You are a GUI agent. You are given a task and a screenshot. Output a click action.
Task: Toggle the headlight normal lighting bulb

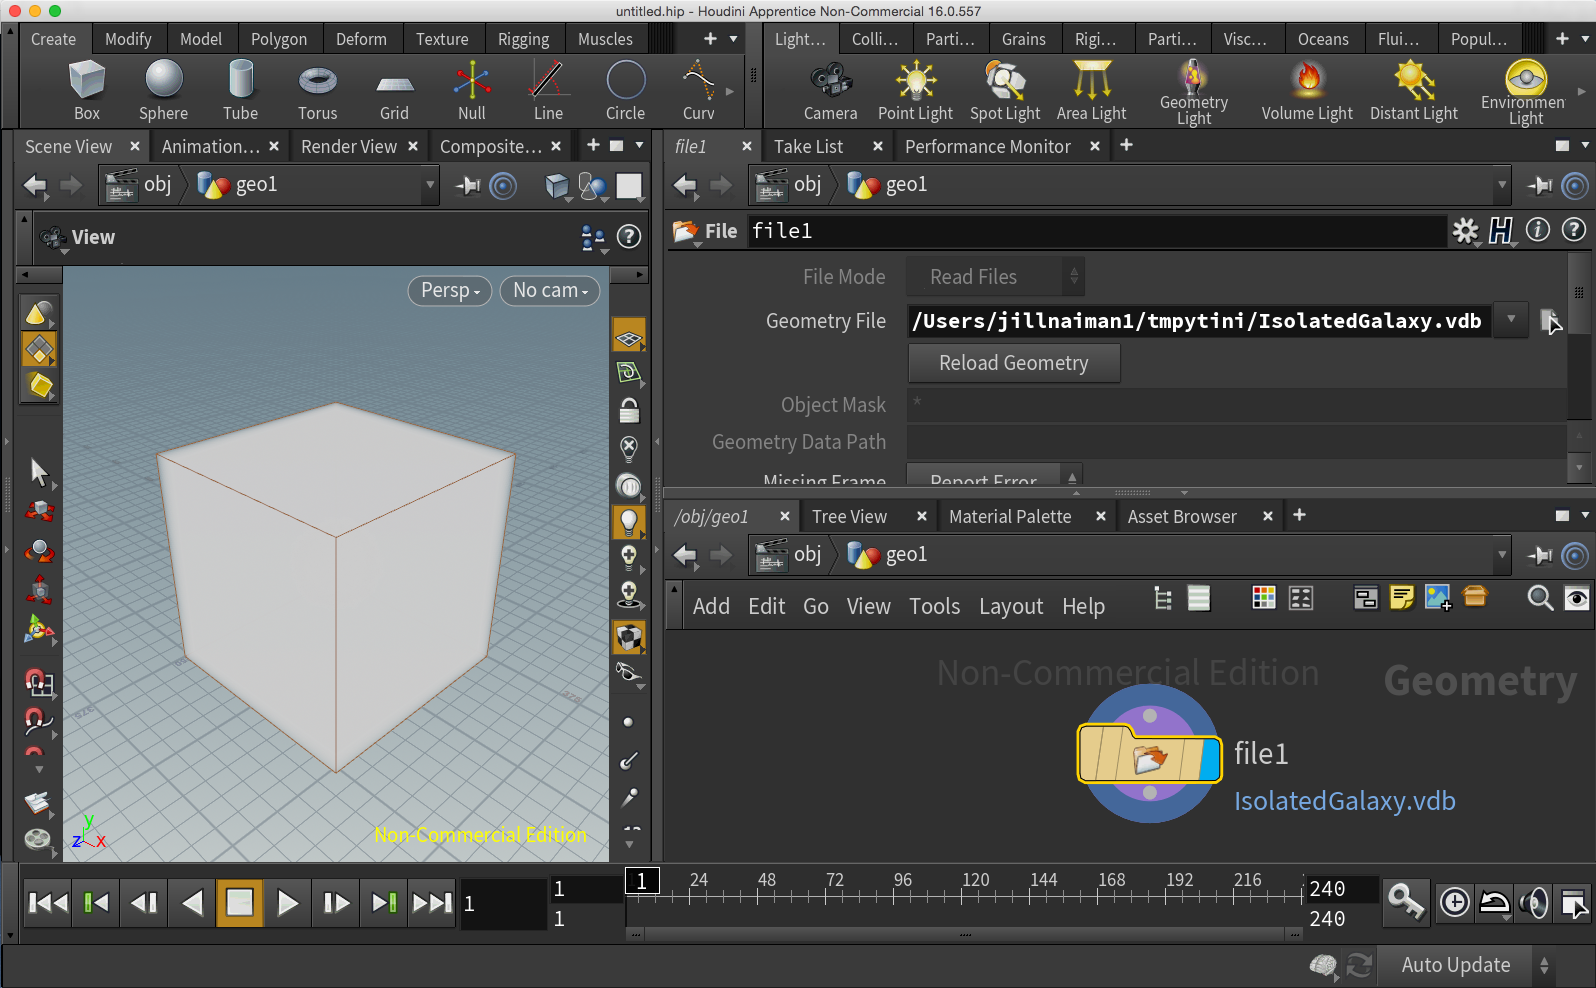point(629,520)
